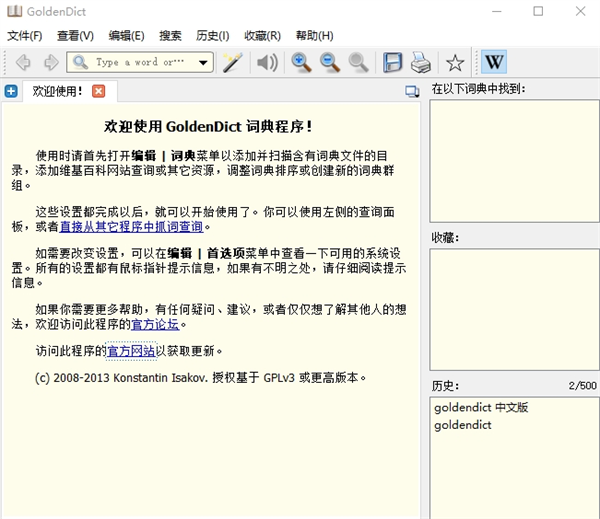Image resolution: width=600 pixels, height=519 pixels.
Task: Maximize the GoldenDict window
Action: click(538, 11)
